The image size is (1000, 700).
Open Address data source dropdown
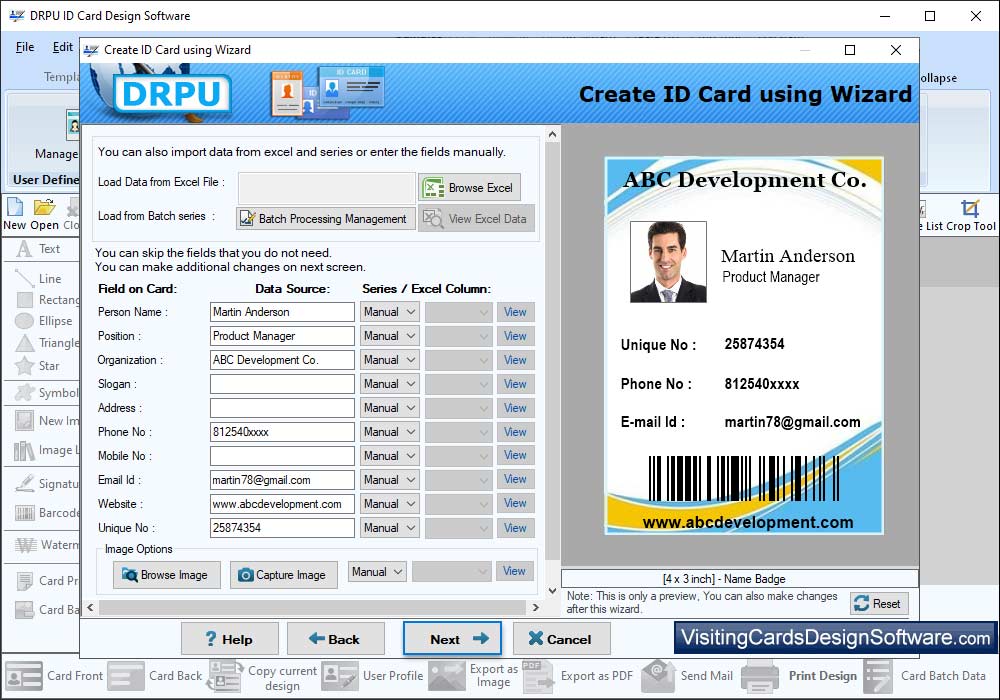tap(390, 408)
